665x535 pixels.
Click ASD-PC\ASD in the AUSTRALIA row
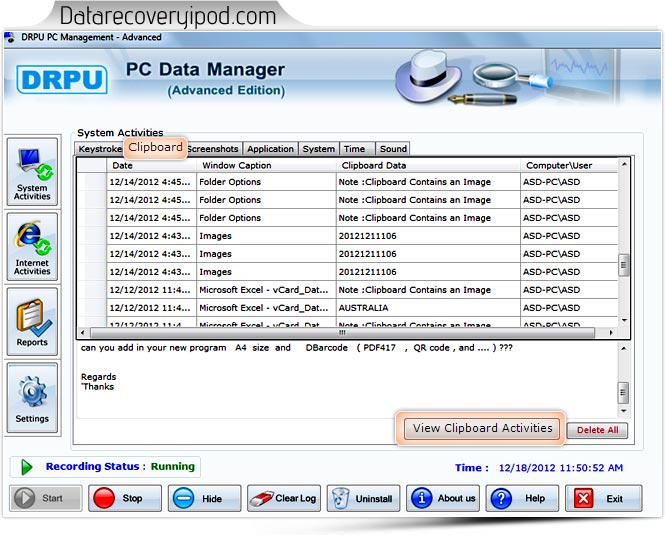click(x=551, y=308)
